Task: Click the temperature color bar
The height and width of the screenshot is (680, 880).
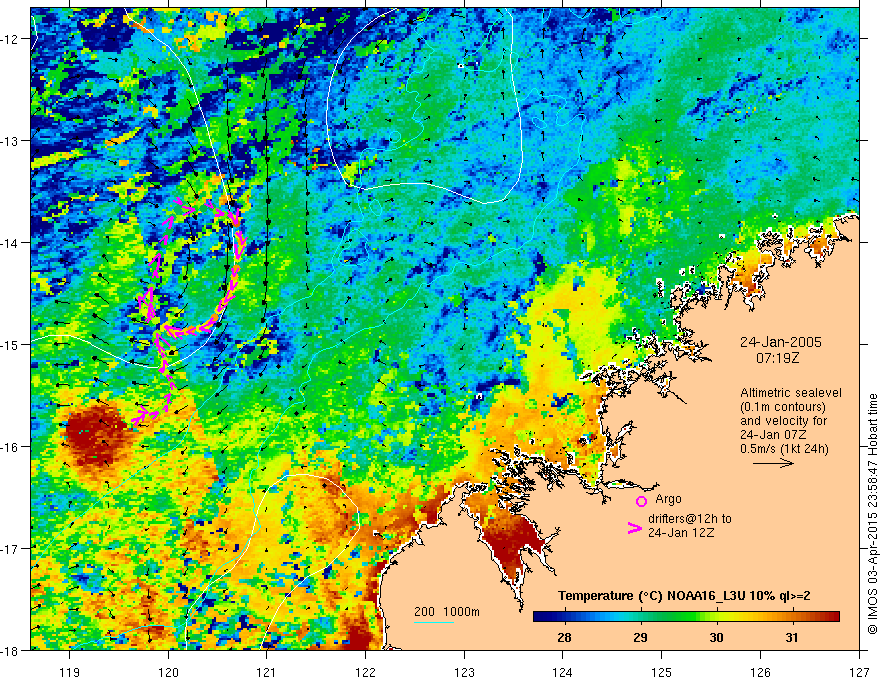Action: point(686,617)
